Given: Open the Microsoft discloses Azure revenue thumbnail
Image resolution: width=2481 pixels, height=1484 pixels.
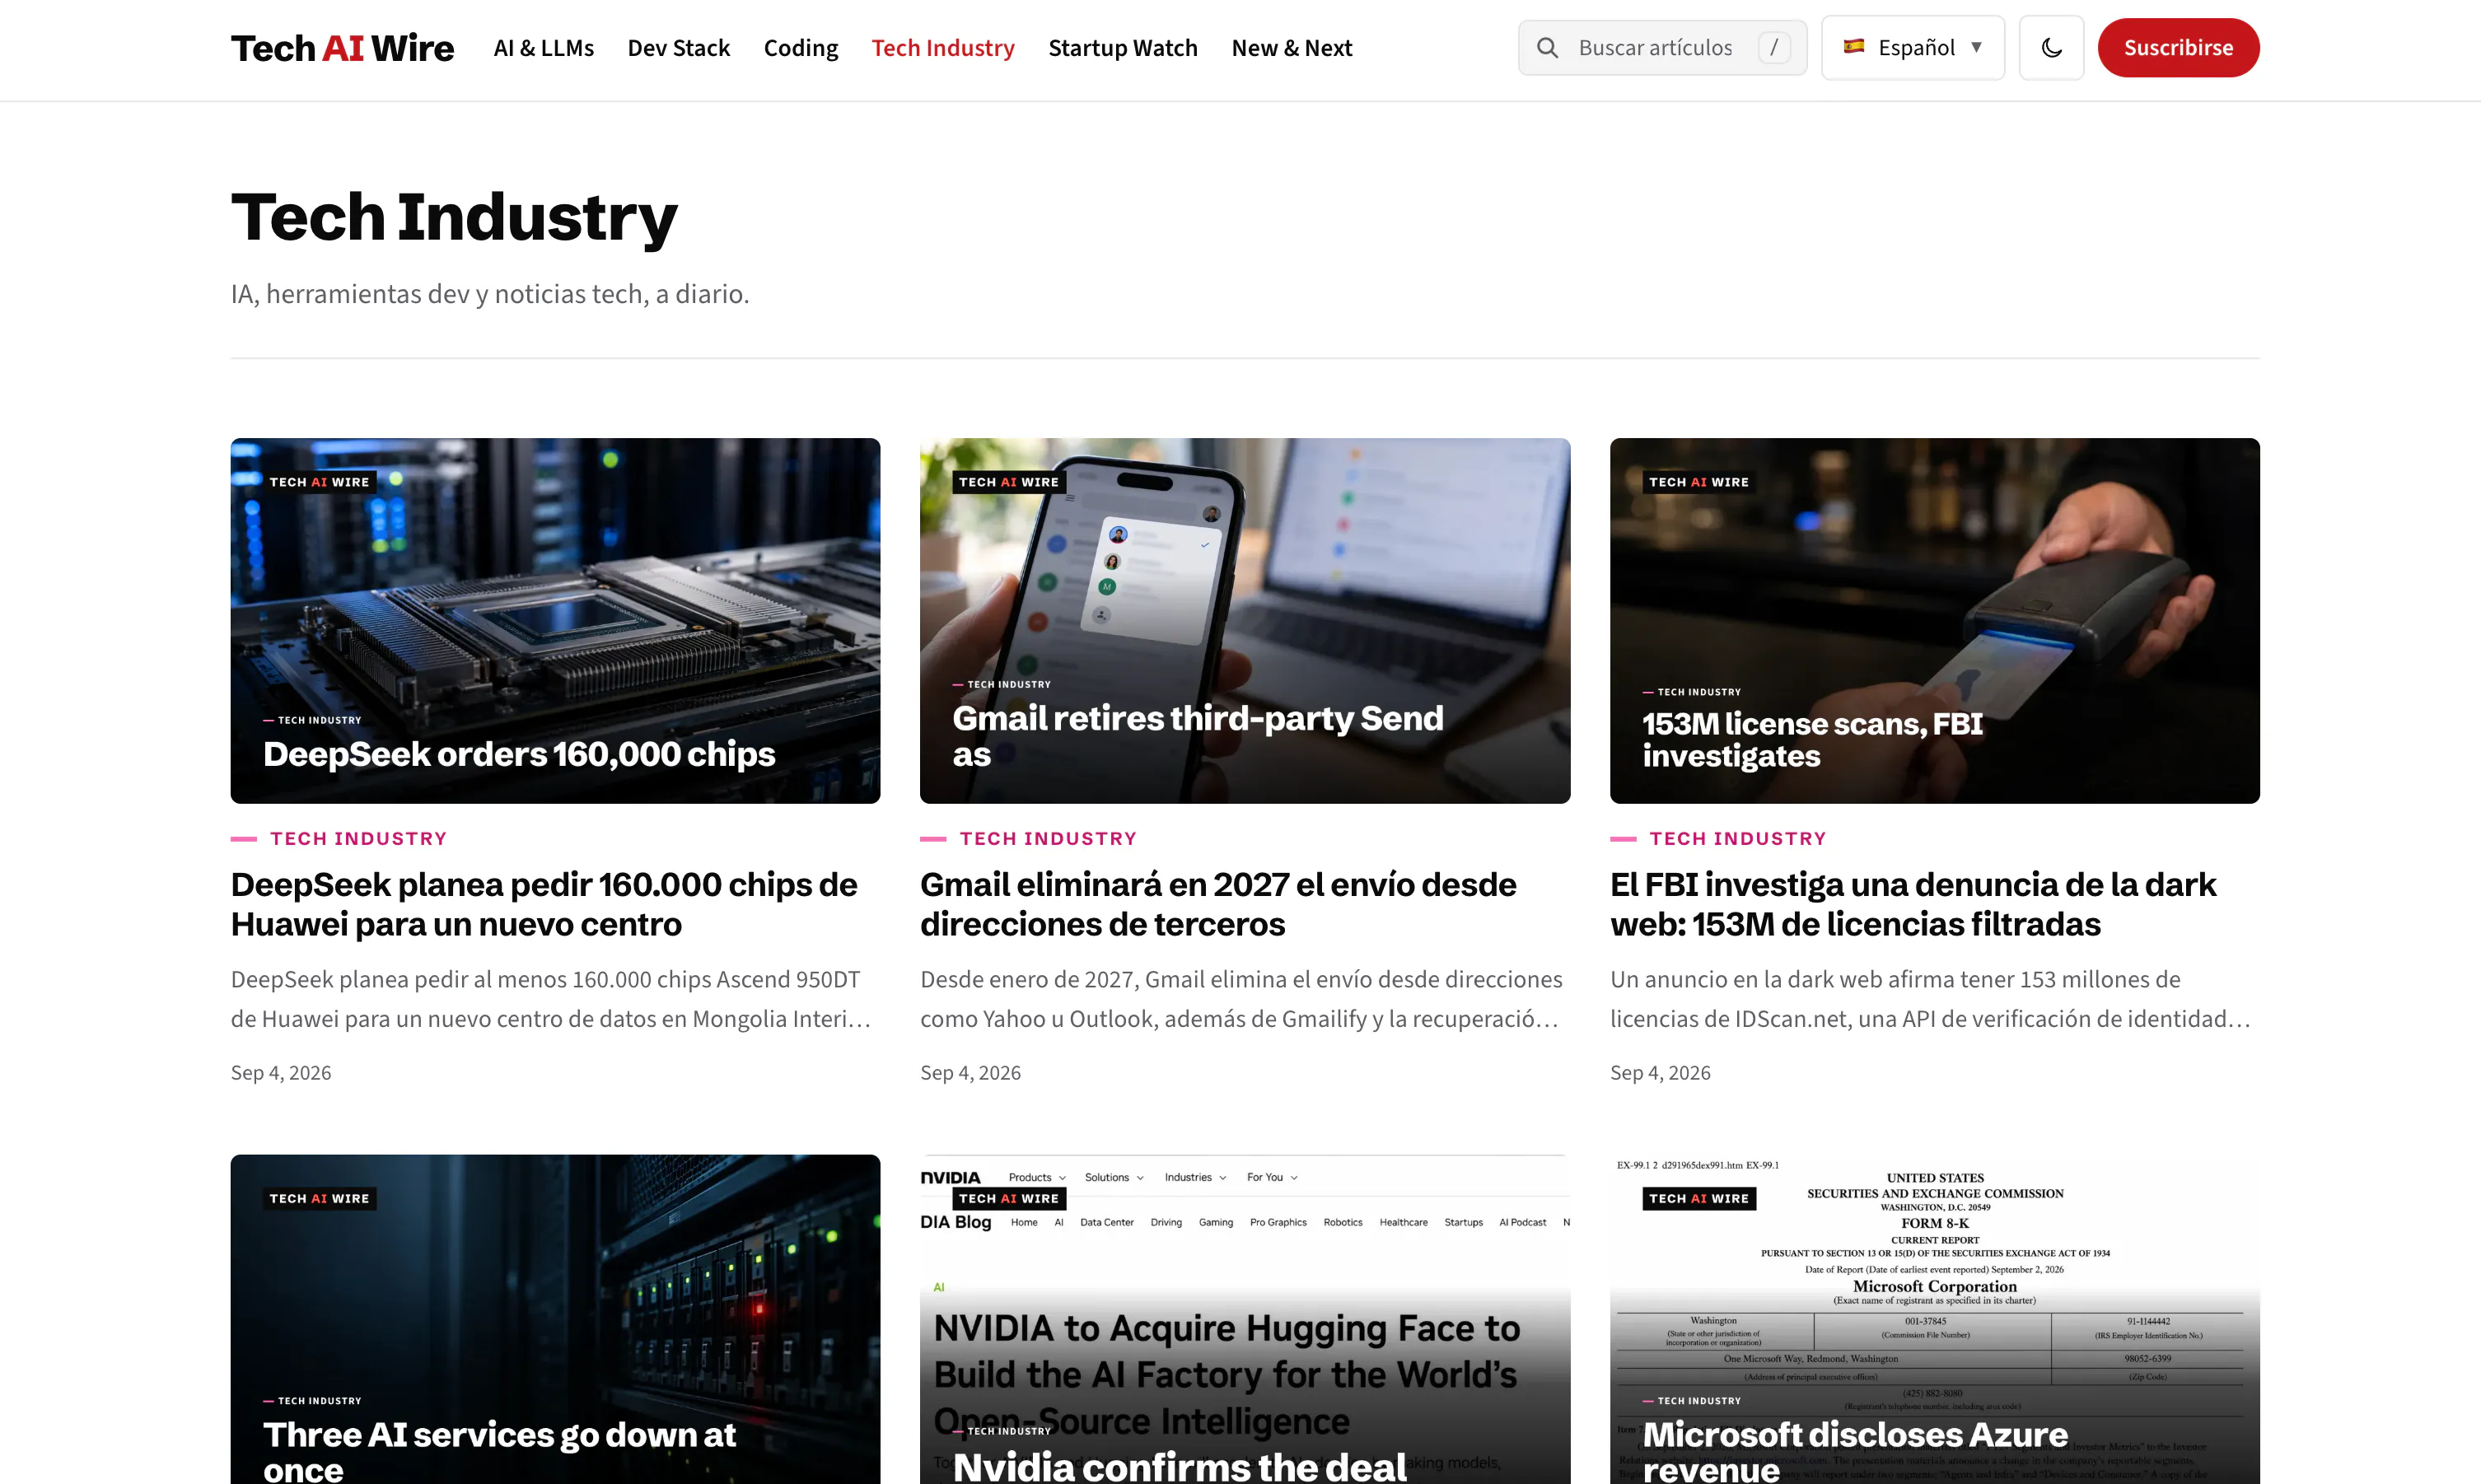Looking at the screenshot, I should click(x=1934, y=1319).
